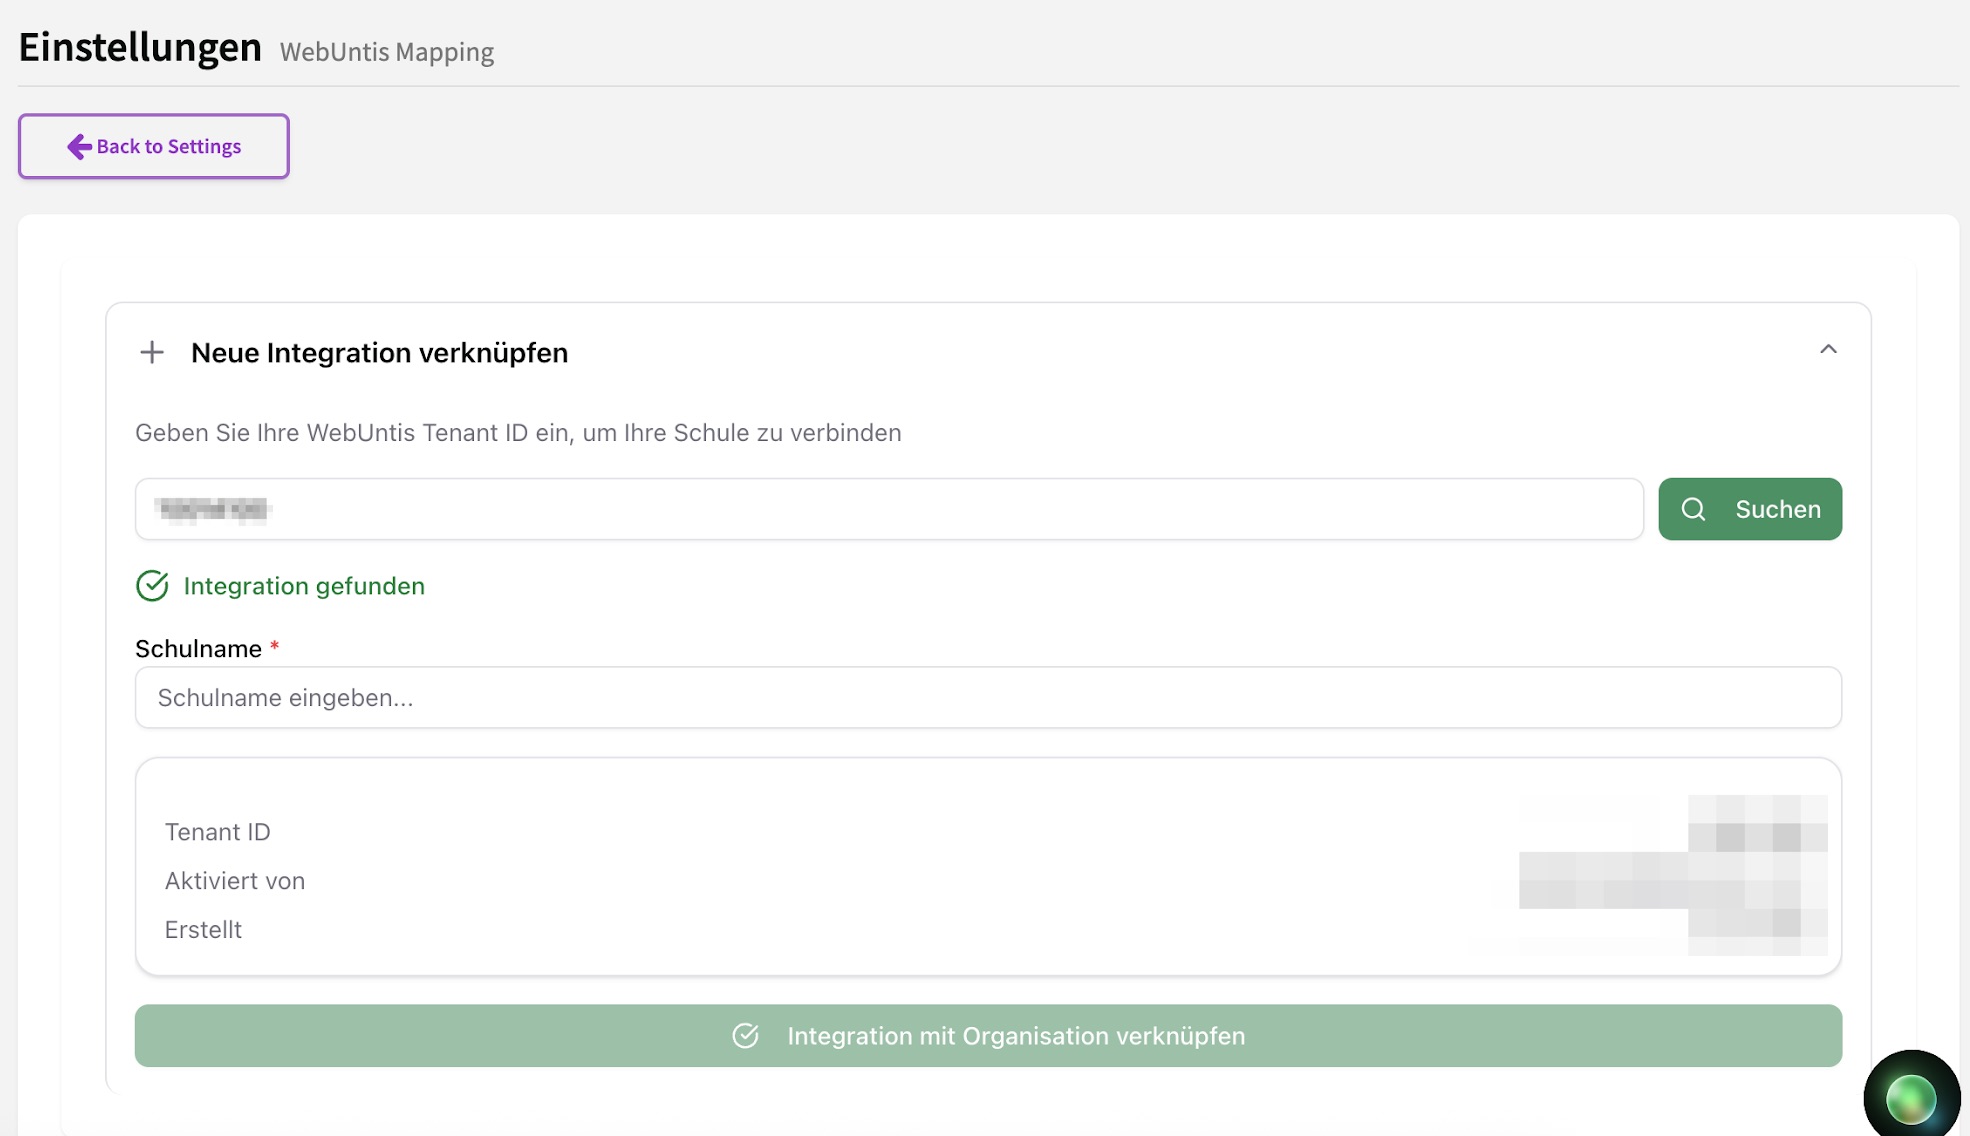
Task: Click the plus icon beside Neue Integration verknüpfen
Action: (152, 352)
